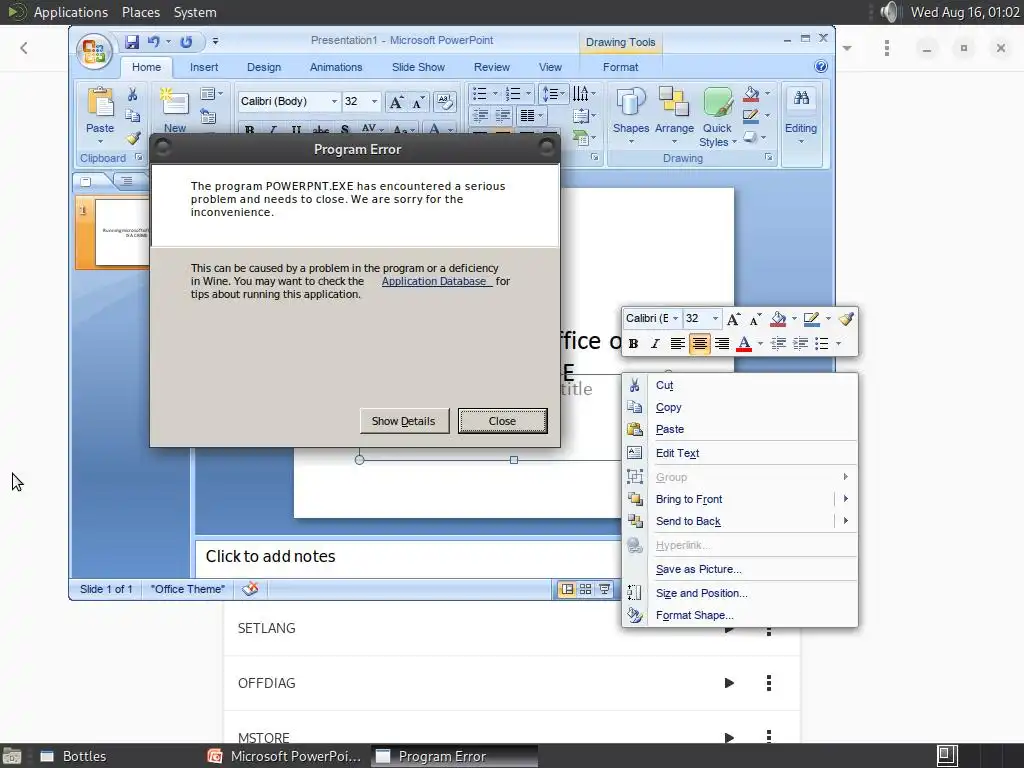Screen dimensions: 1024x768
Task: Click the Bottles taskbar entry
Action: [83, 756]
